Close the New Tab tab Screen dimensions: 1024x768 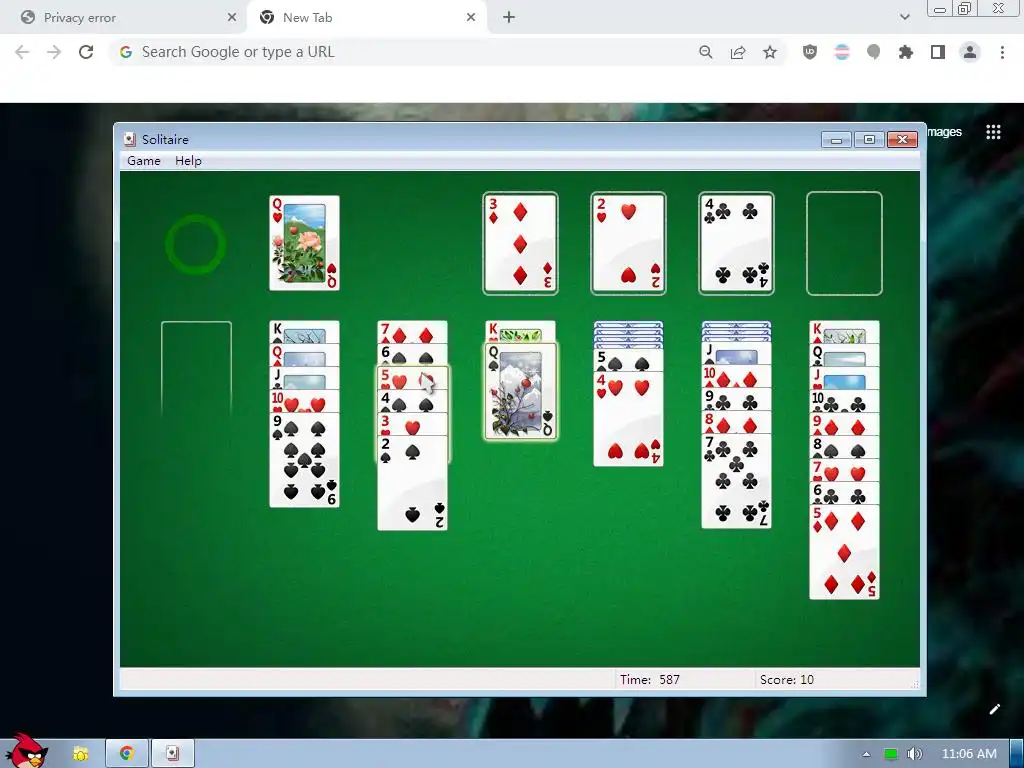pos(471,18)
